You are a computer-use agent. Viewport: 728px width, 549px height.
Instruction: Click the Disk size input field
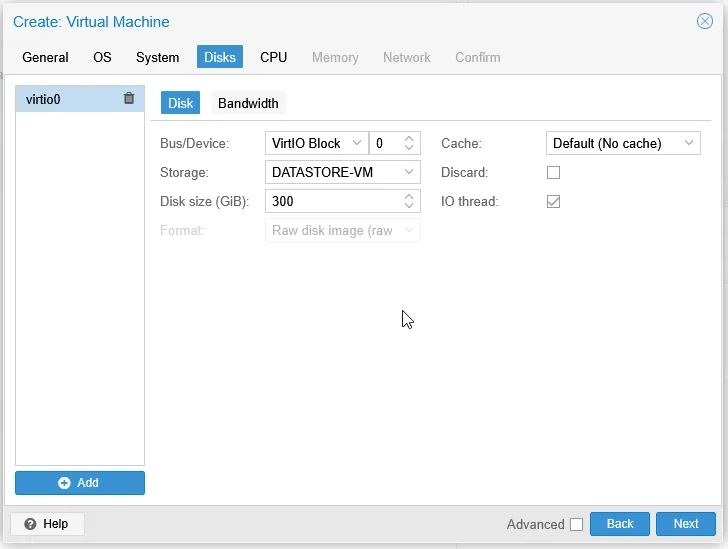pos(334,201)
